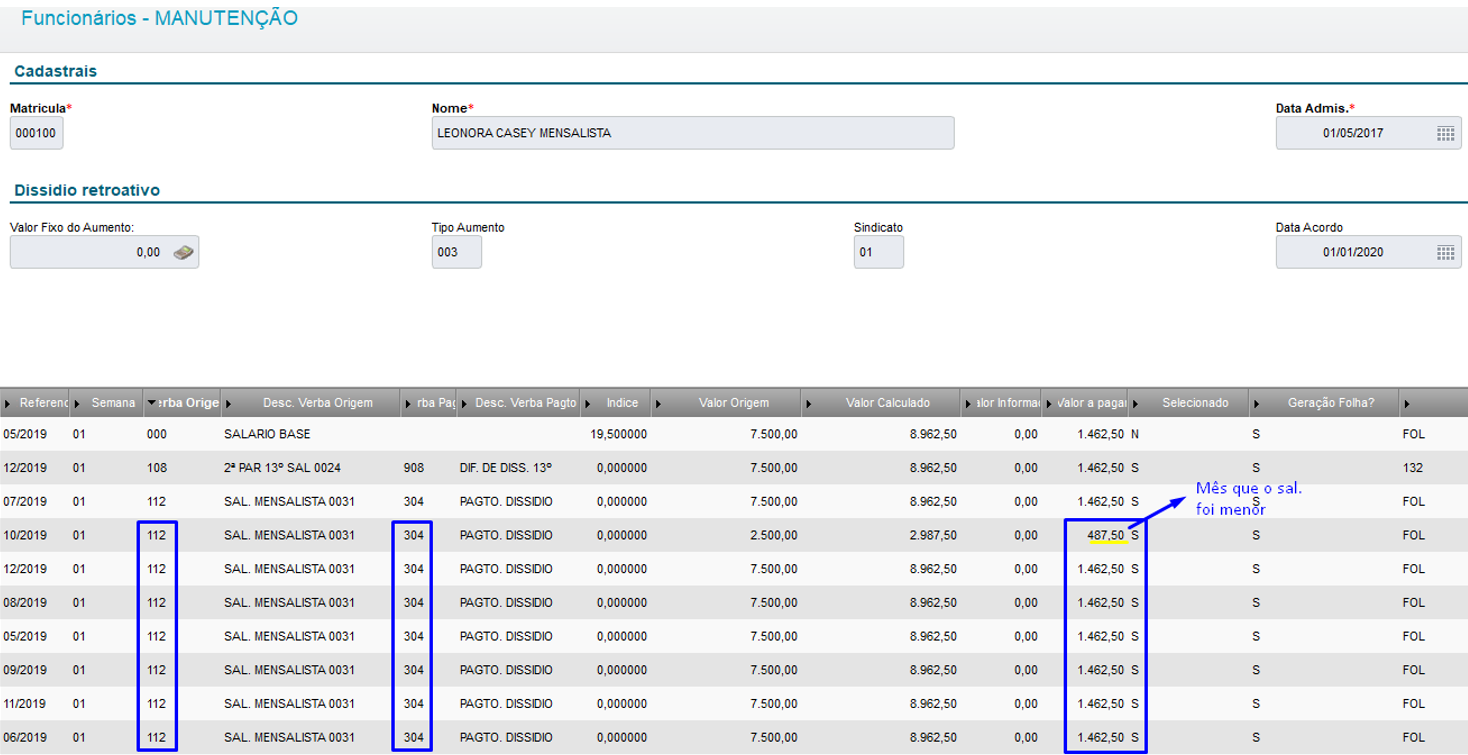The height and width of the screenshot is (755, 1468).
Task: Click the reference cell 11/2019
Action: [26, 704]
